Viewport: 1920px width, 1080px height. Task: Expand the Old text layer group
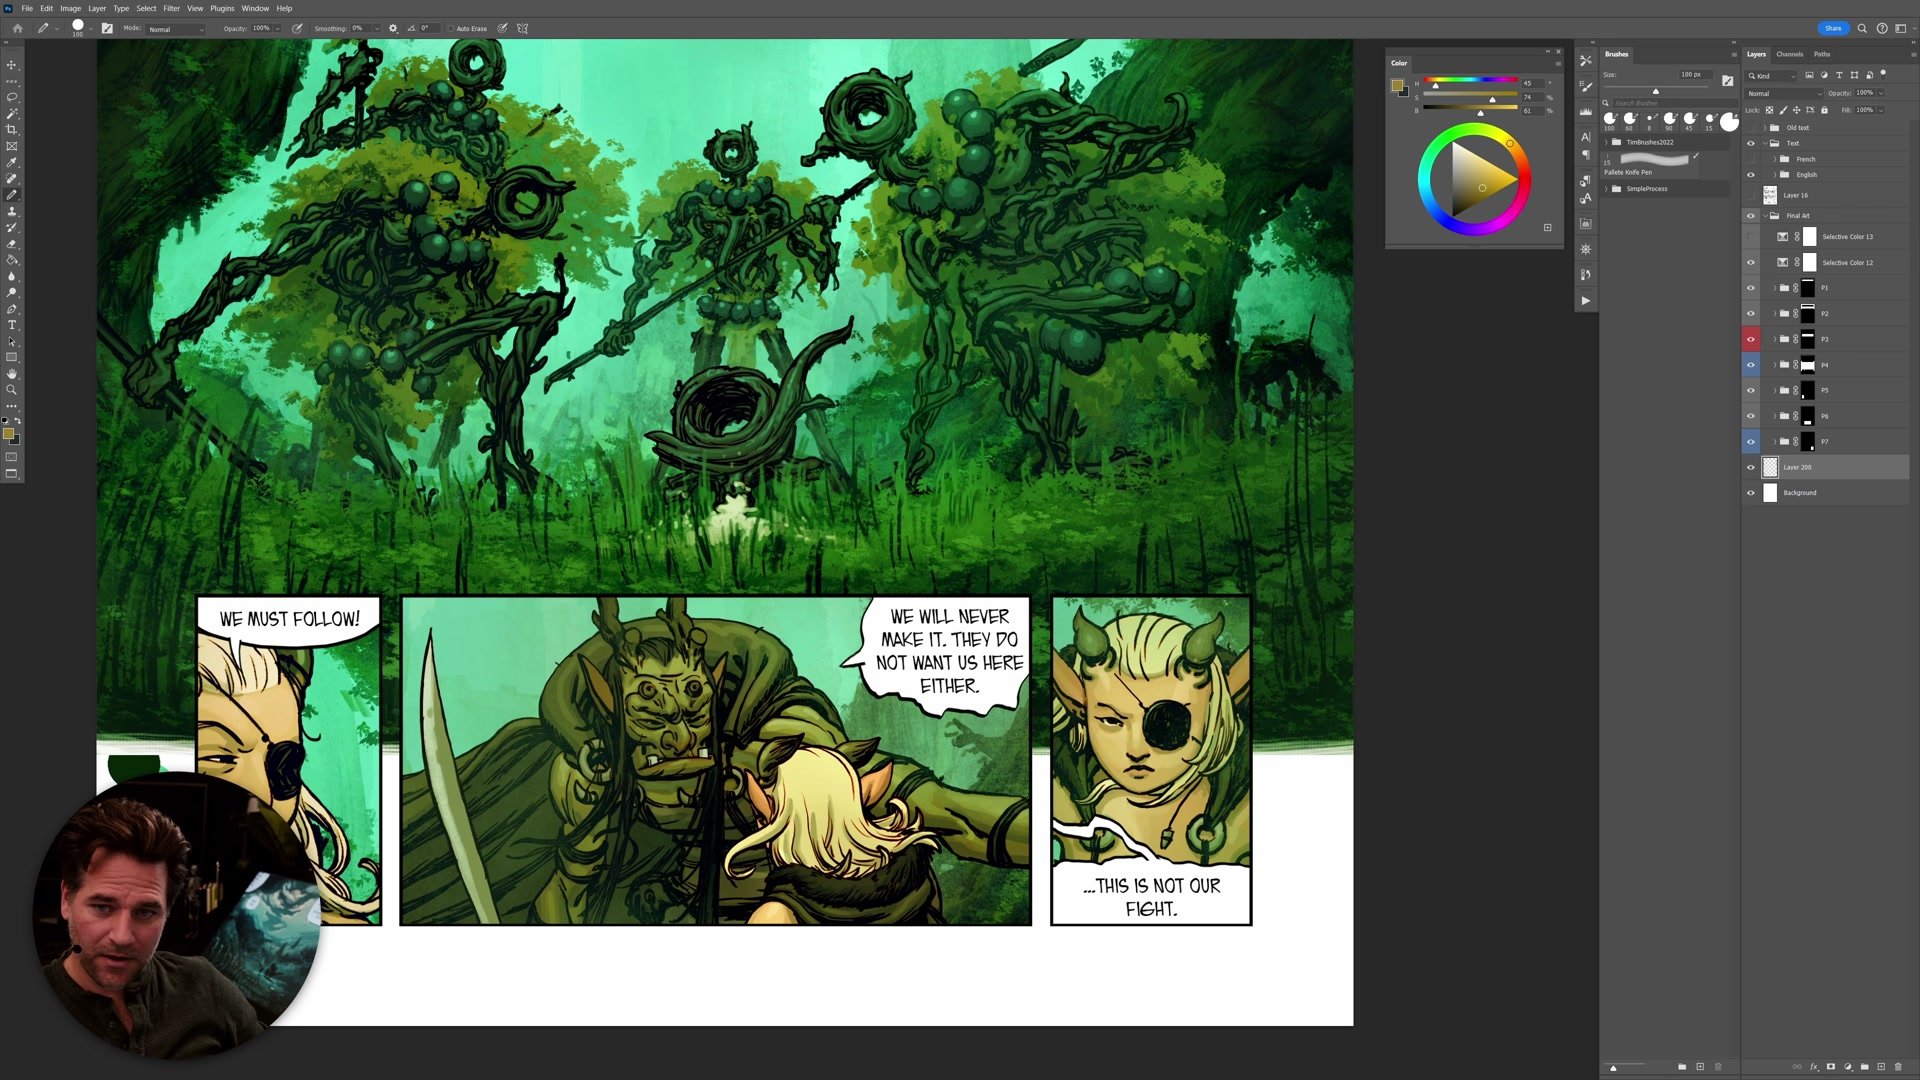point(1765,128)
